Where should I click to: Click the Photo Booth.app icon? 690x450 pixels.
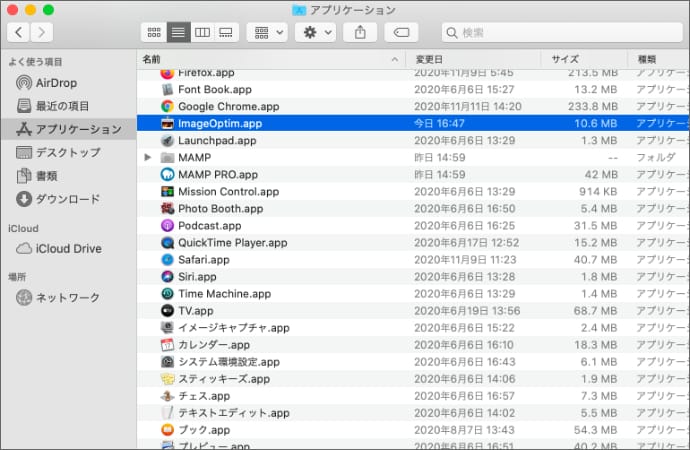pos(168,208)
